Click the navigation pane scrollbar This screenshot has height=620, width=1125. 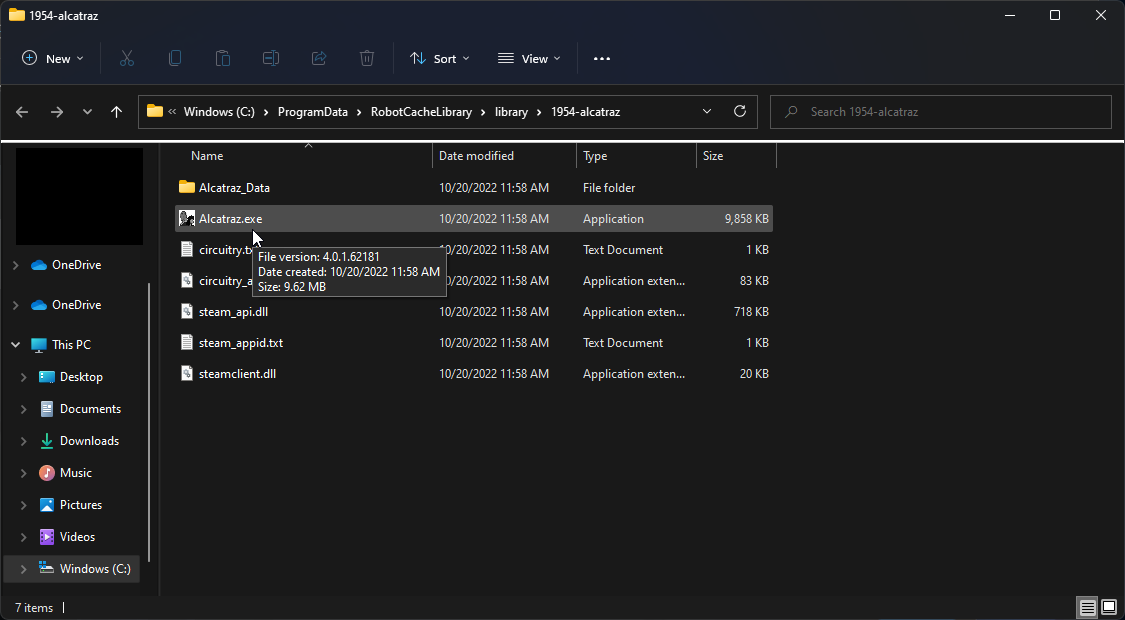pyautogui.click(x=149, y=423)
